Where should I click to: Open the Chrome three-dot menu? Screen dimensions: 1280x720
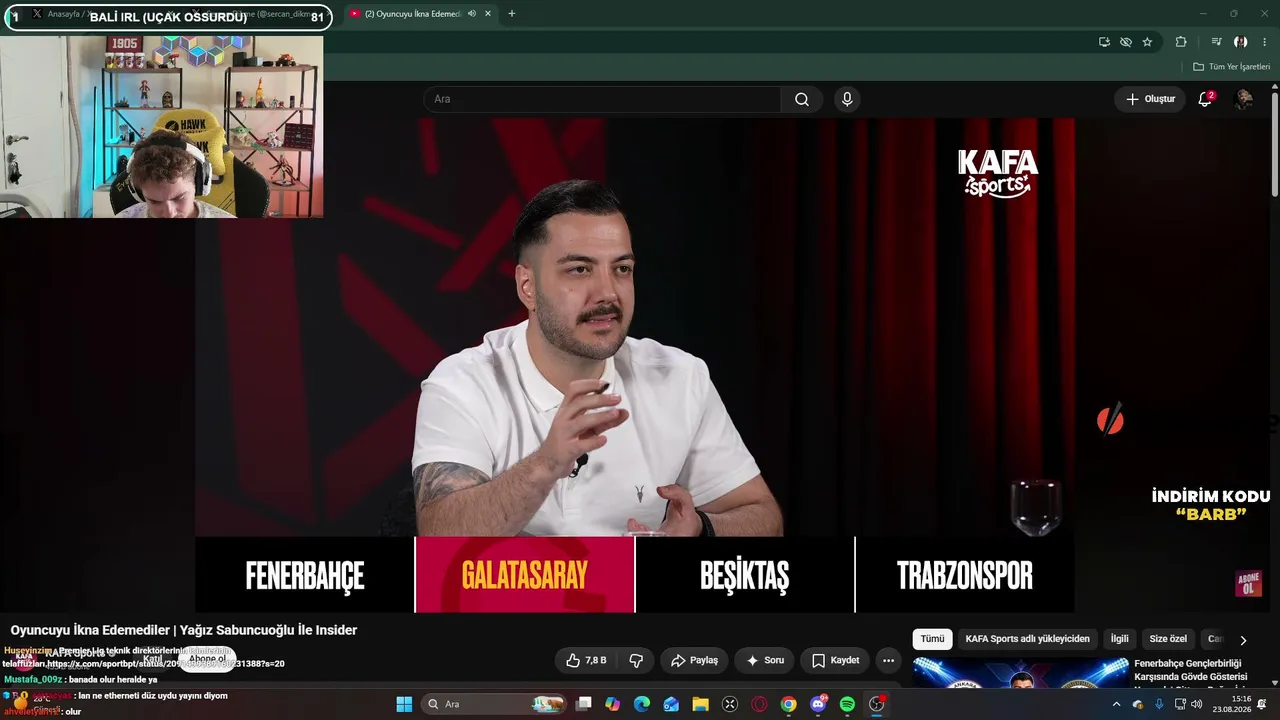tap(1265, 42)
